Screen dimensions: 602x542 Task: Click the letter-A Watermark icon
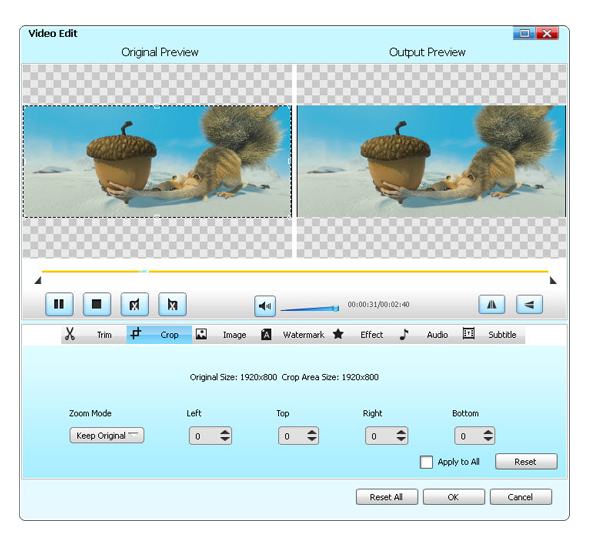266,334
